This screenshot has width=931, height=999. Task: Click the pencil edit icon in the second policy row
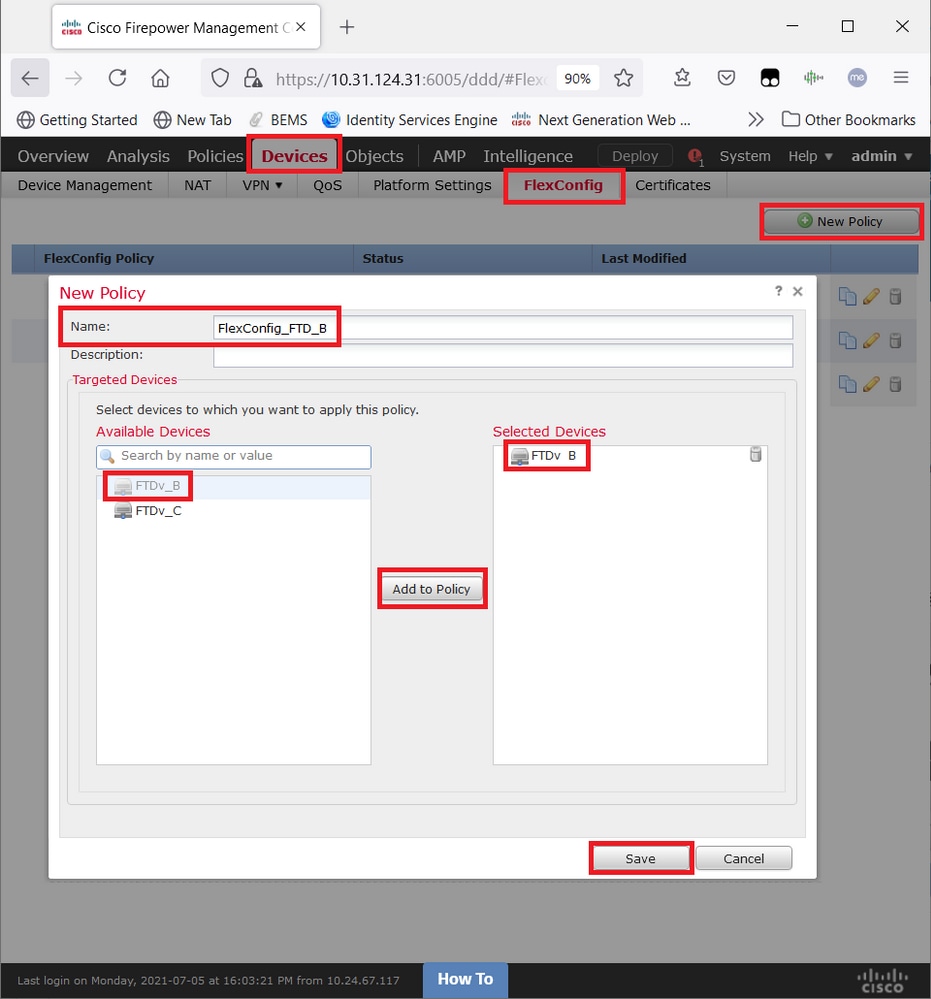click(x=871, y=341)
